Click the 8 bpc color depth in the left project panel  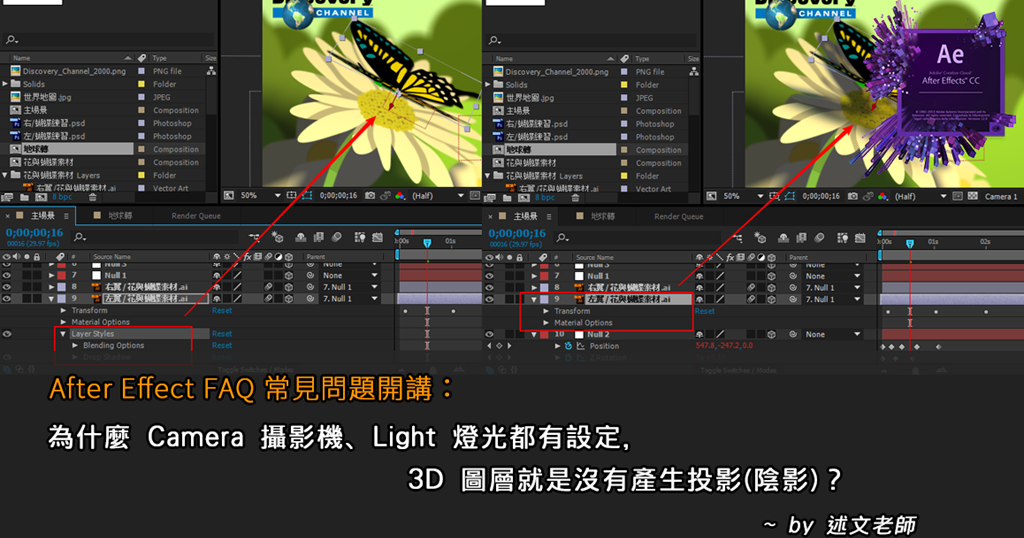tap(62, 197)
